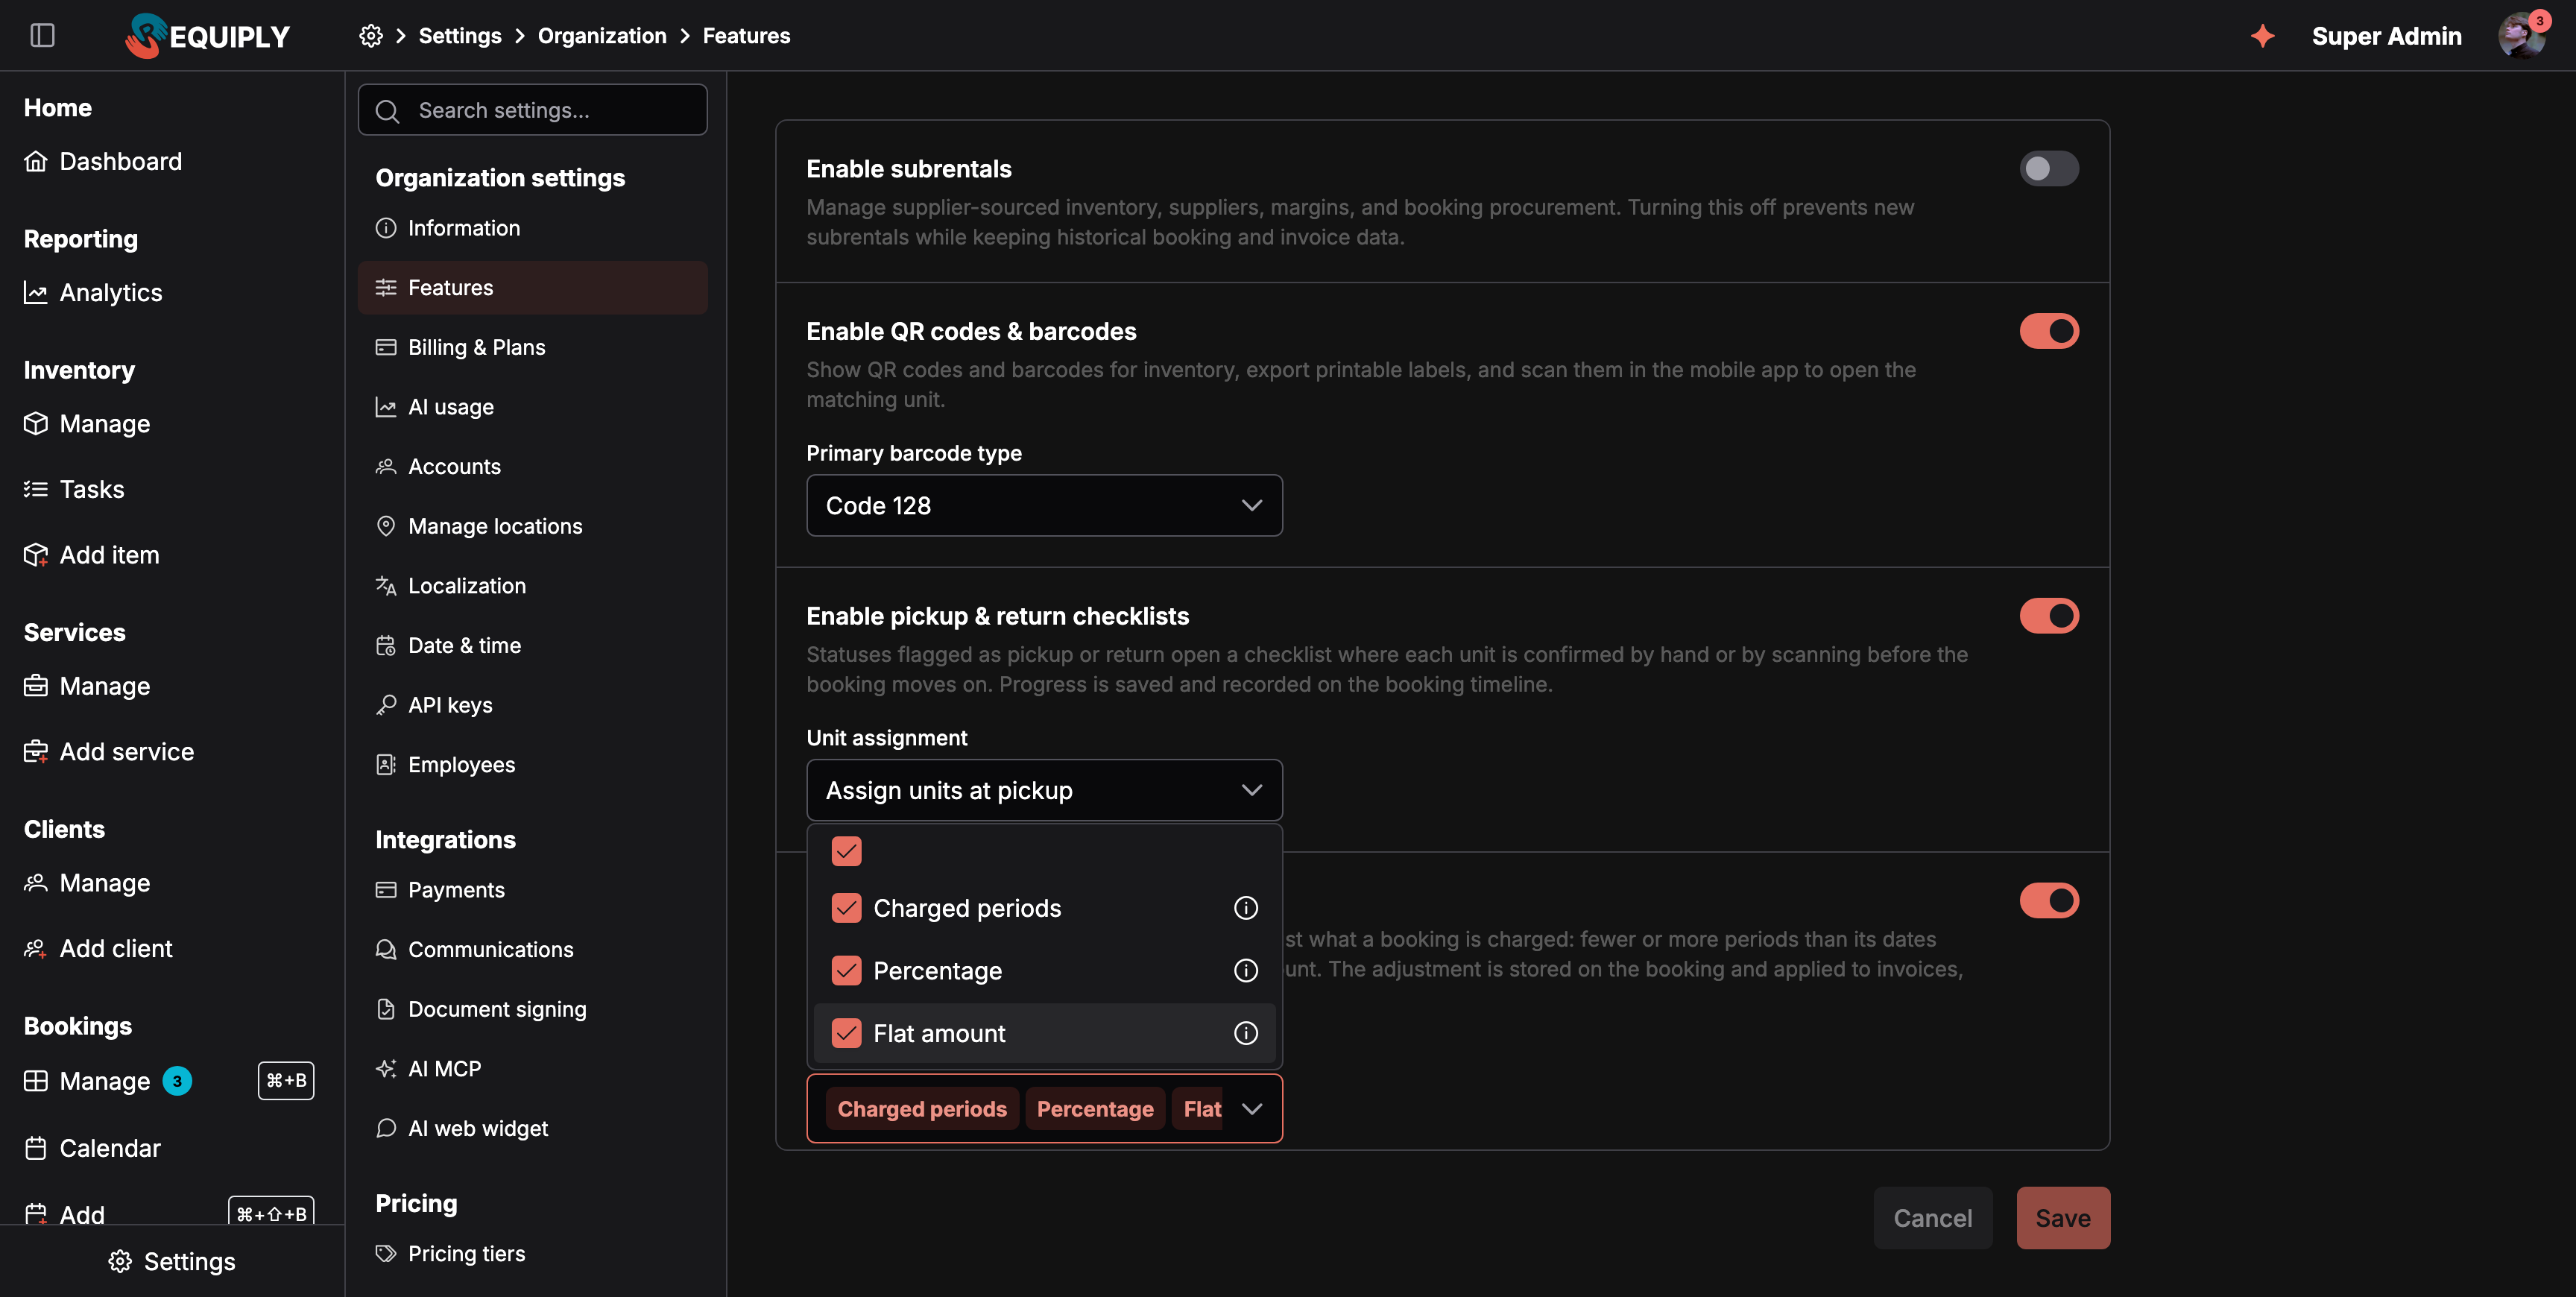Open the AI sparkle assistant icon
Screen dimensions: 2576x1297
[x=2262, y=36]
